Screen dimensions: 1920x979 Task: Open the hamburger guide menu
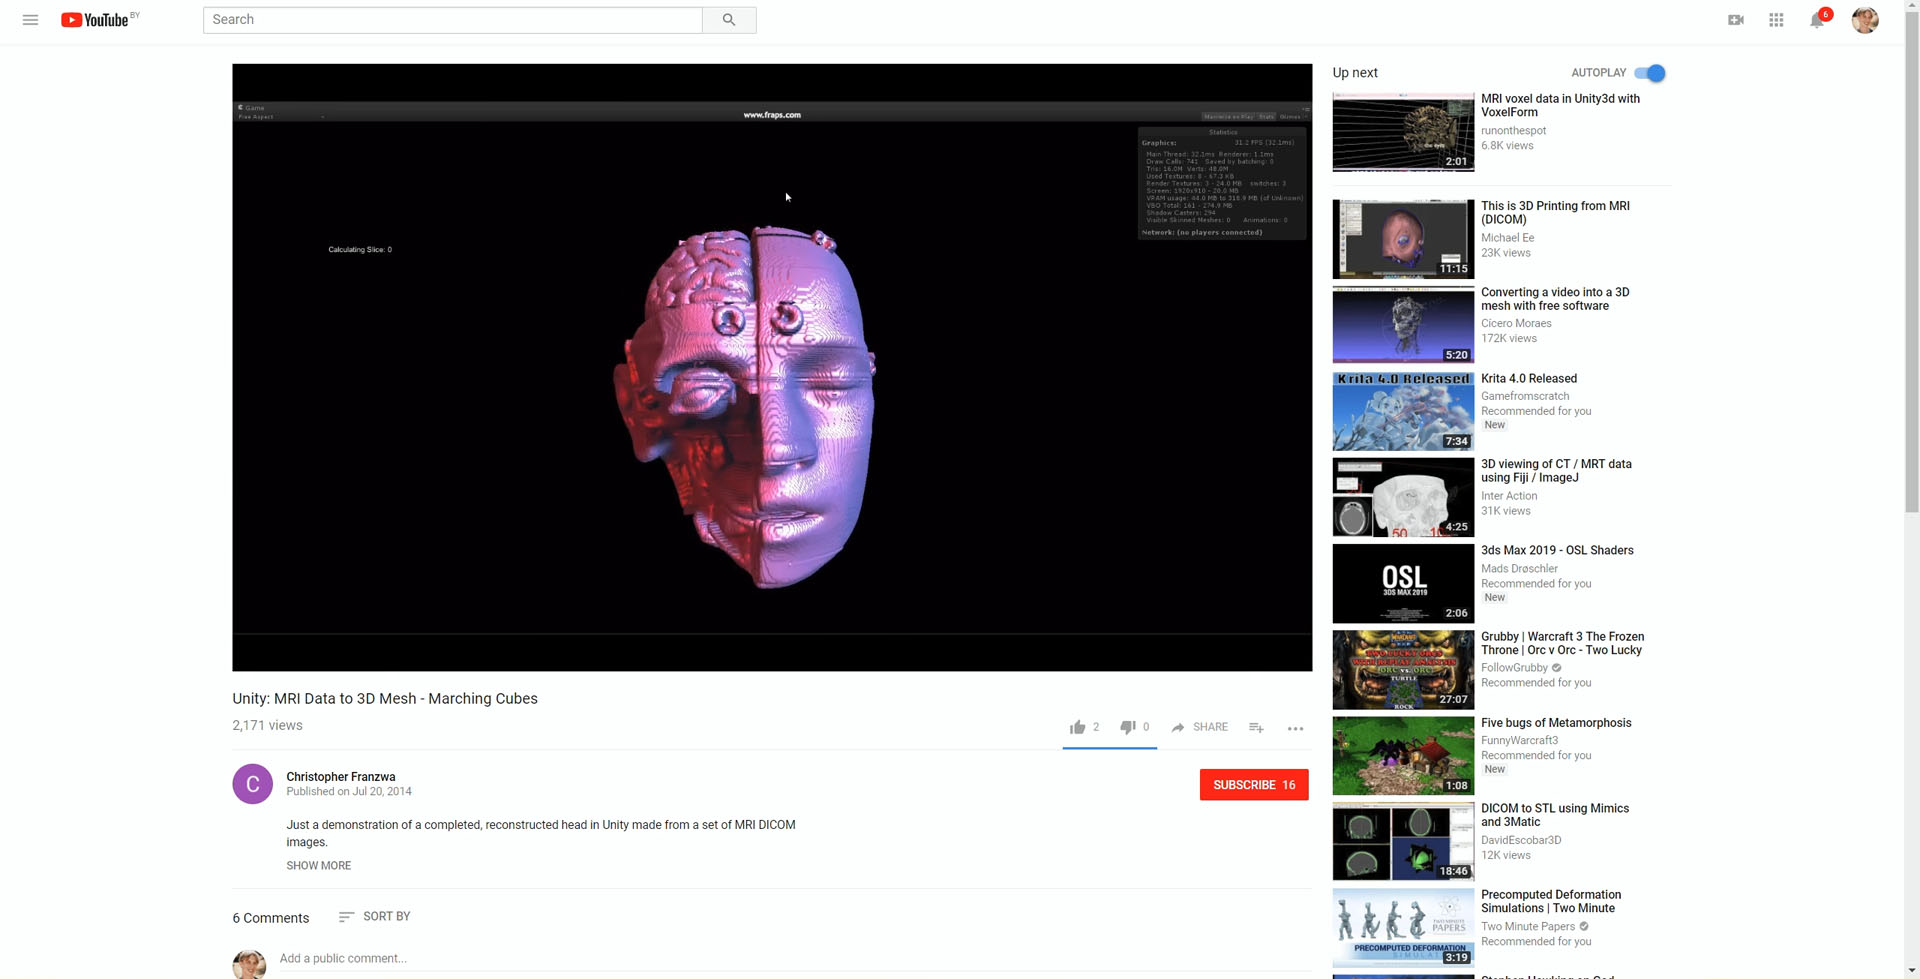click(30, 20)
